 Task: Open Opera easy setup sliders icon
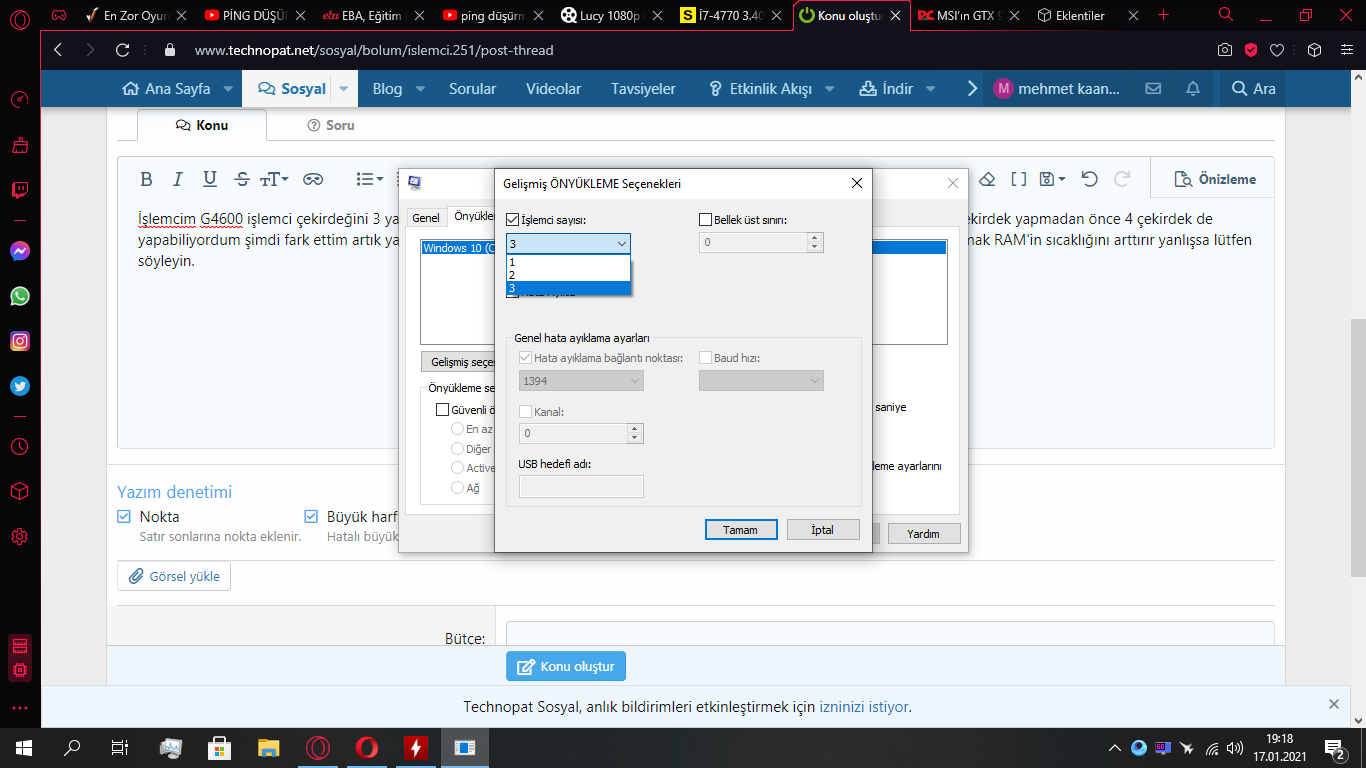(1347, 50)
